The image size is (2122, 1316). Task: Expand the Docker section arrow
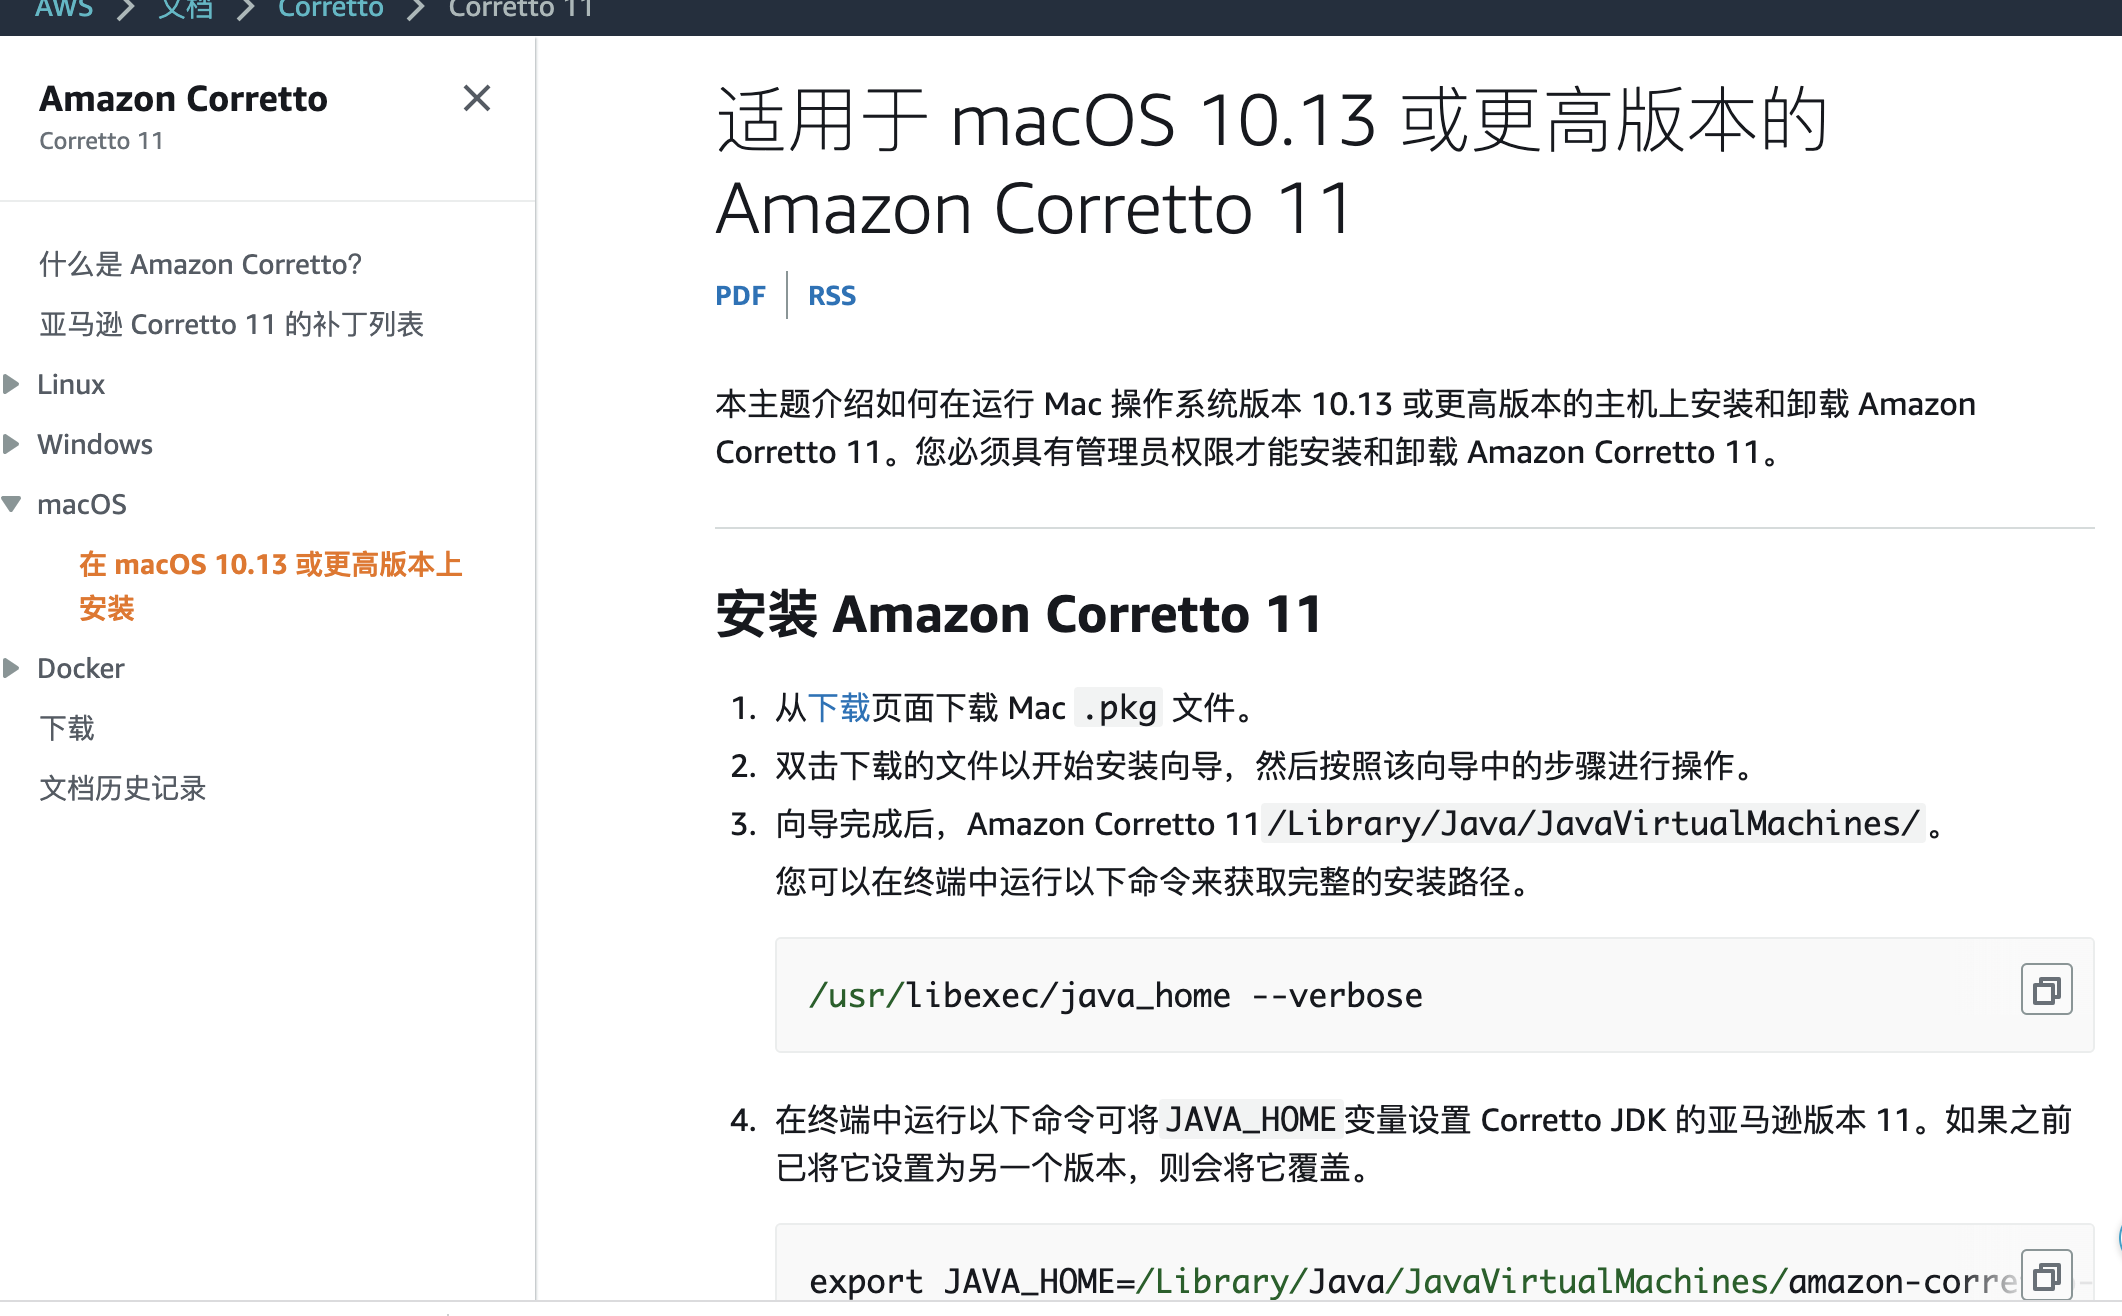[x=12, y=668]
